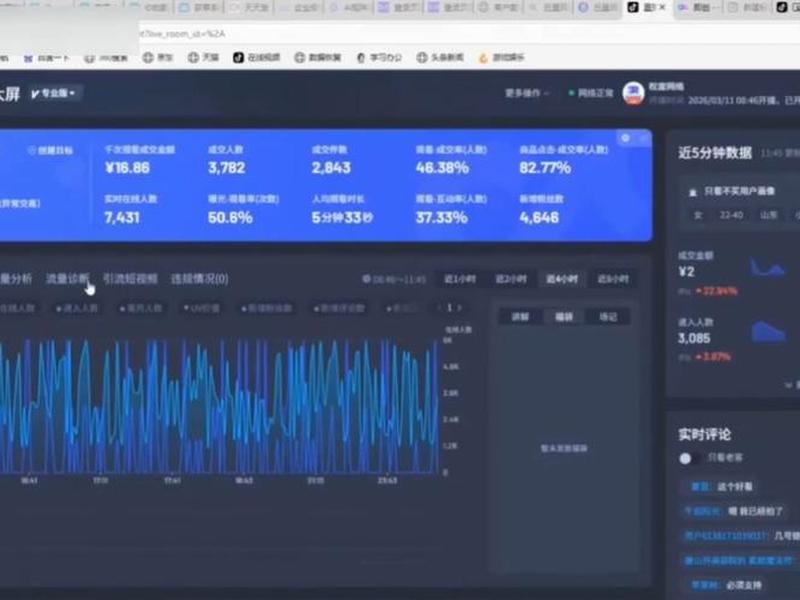Open the 游戏娱乐 flame bookmark
The image size is (800, 600).
click(502, 57)
